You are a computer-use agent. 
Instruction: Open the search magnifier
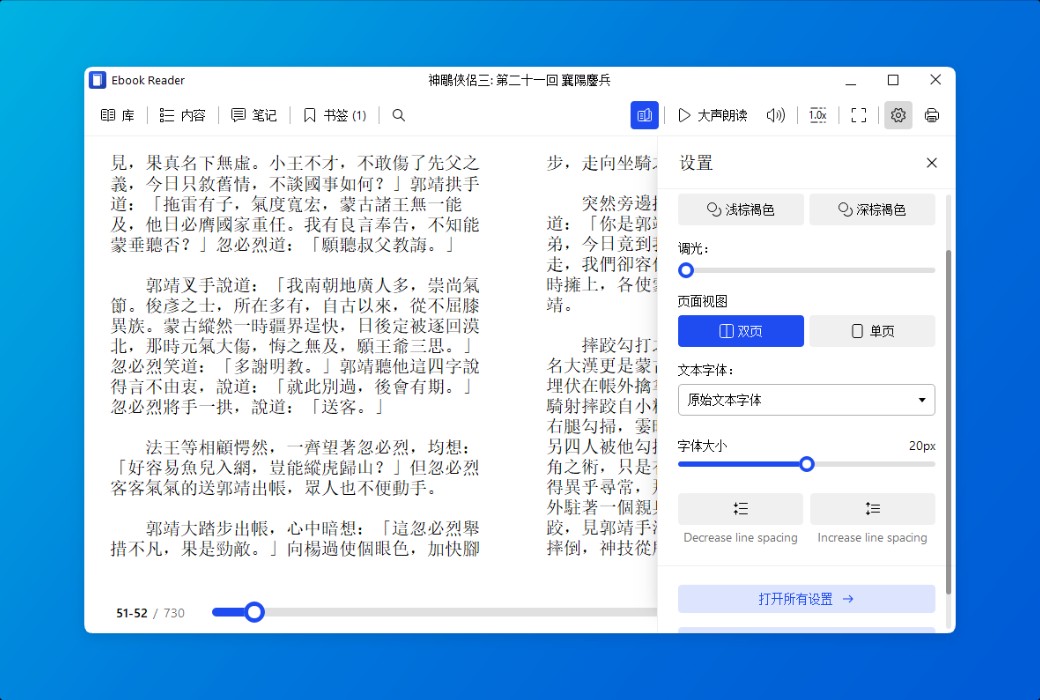(x=398, y=115)
